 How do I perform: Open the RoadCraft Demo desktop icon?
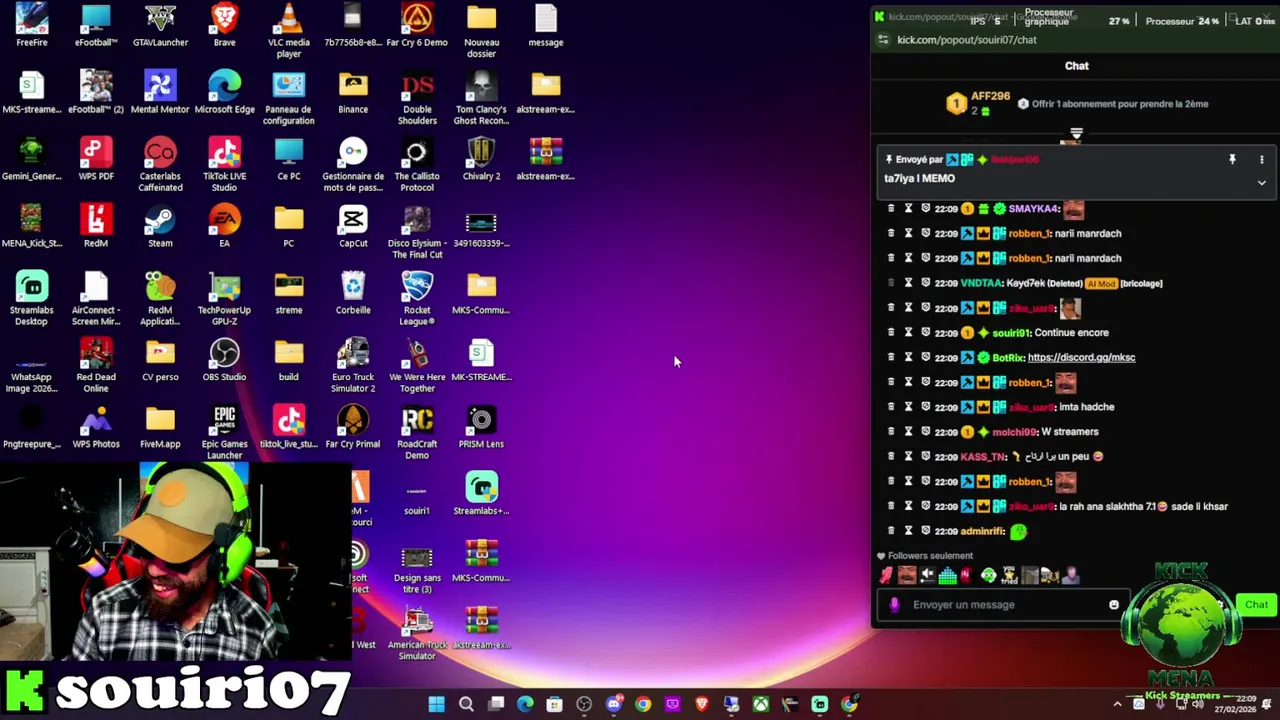[417, 433]
